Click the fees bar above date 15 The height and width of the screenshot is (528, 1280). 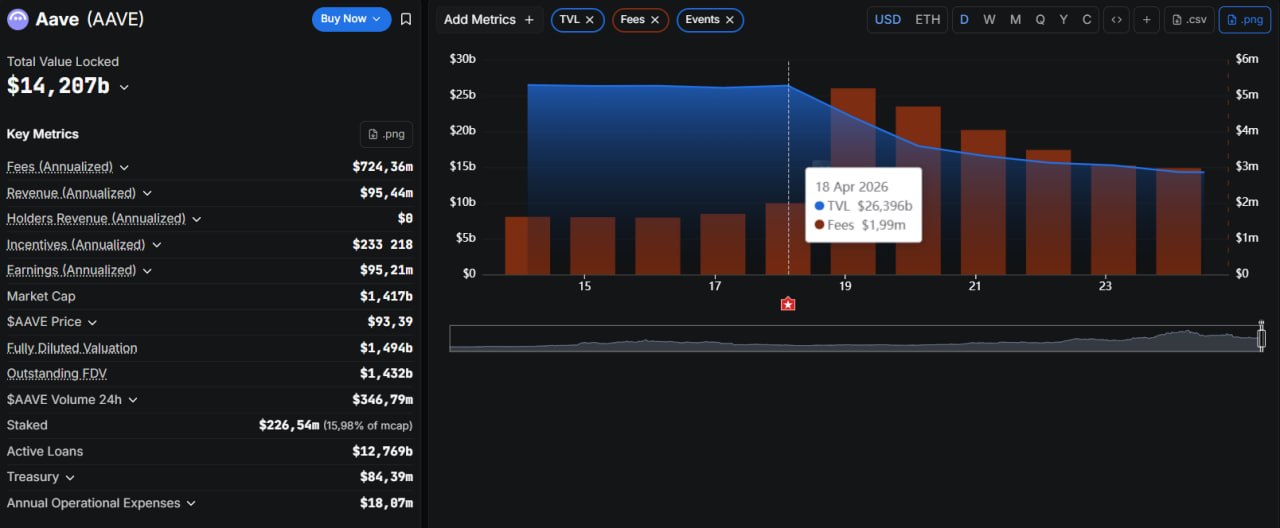pos(592,246)
